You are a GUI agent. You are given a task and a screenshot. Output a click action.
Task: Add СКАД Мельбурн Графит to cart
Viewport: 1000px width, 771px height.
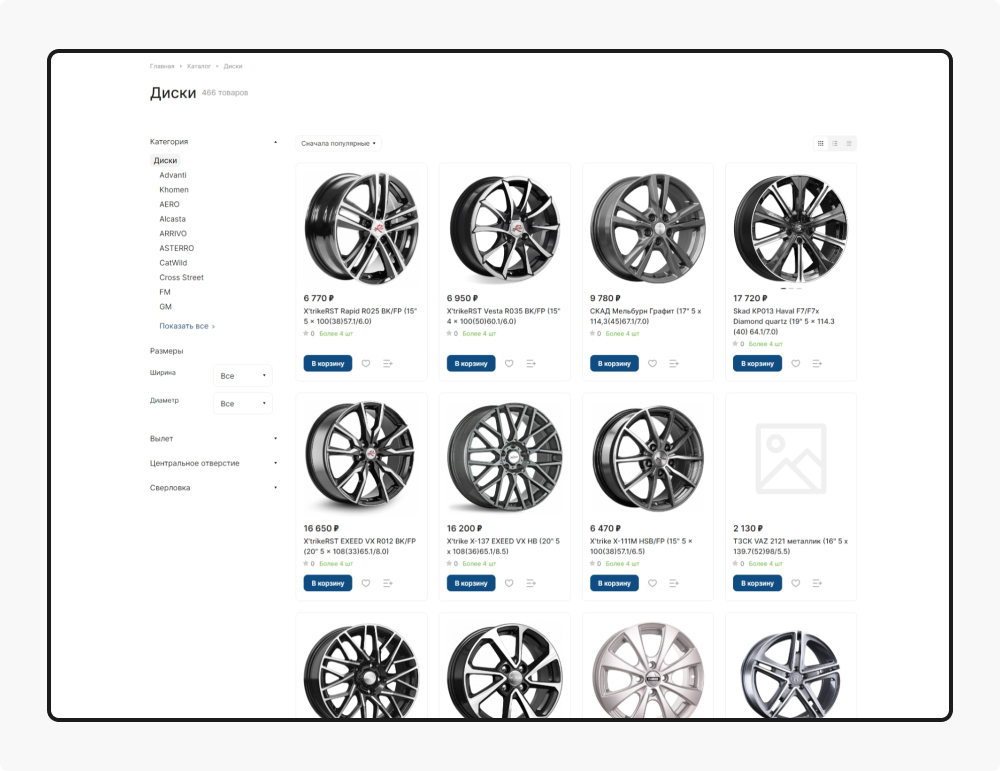point(614,363)
